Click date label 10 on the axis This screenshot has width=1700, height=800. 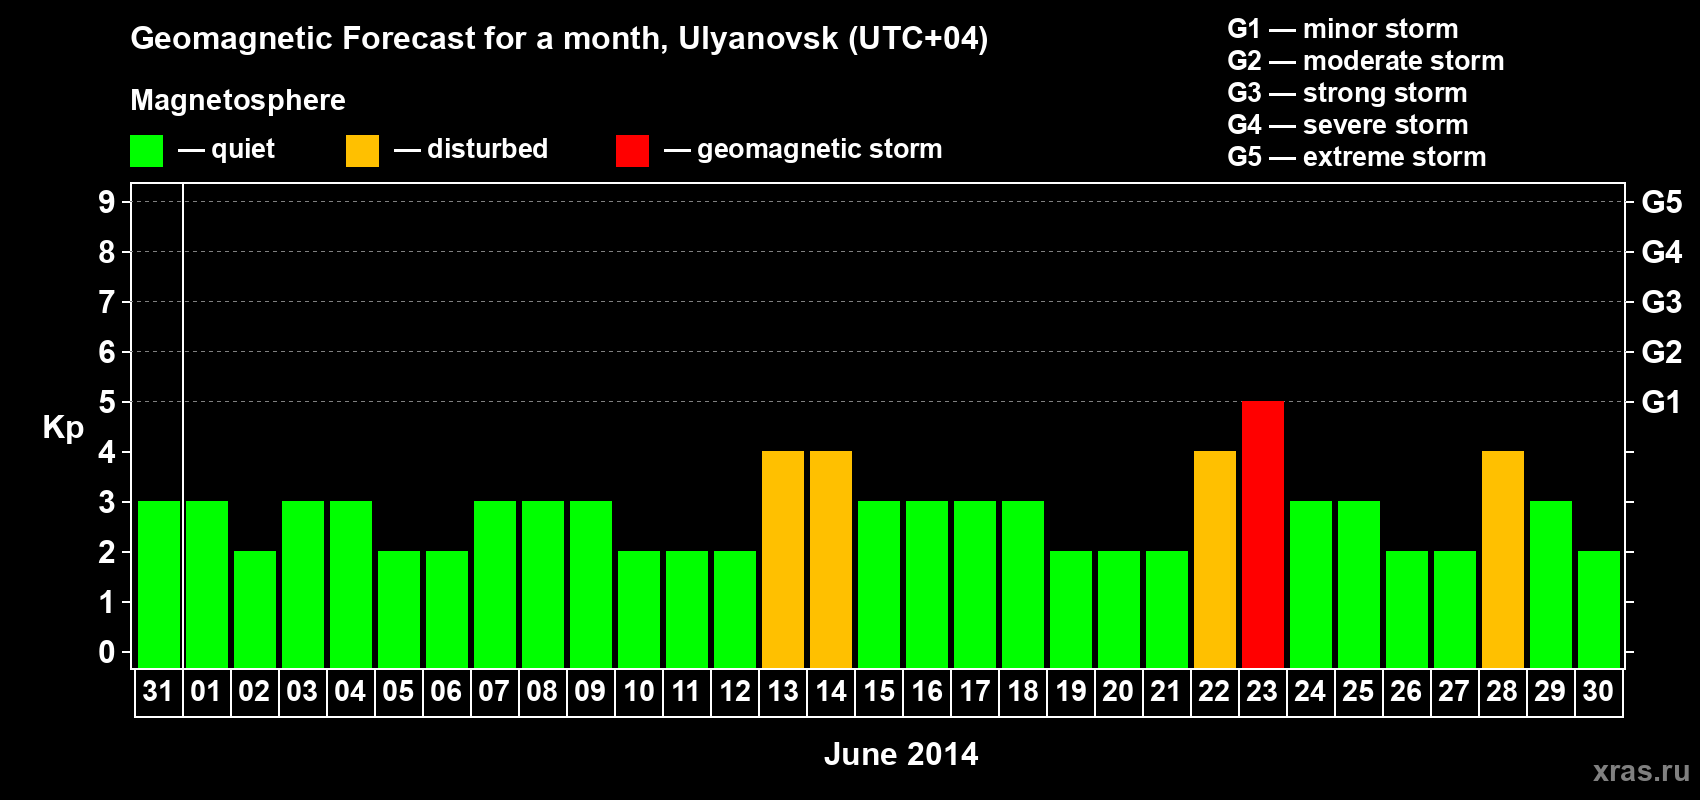pyautogui.click(x=638, y=691)
